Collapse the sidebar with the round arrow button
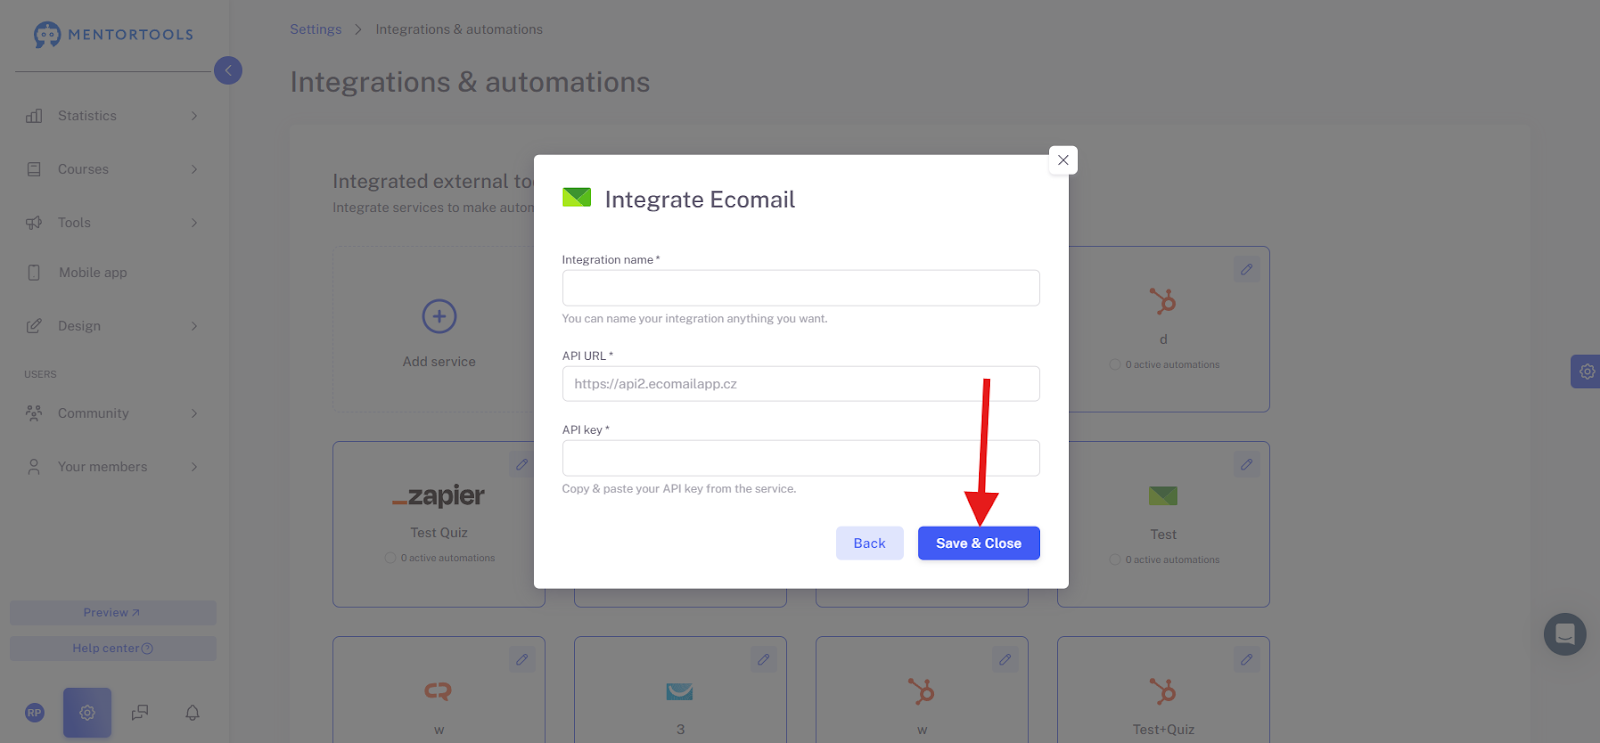This screenshot has height=743, width=1600. pyautogui.click(x=228, y=70)
